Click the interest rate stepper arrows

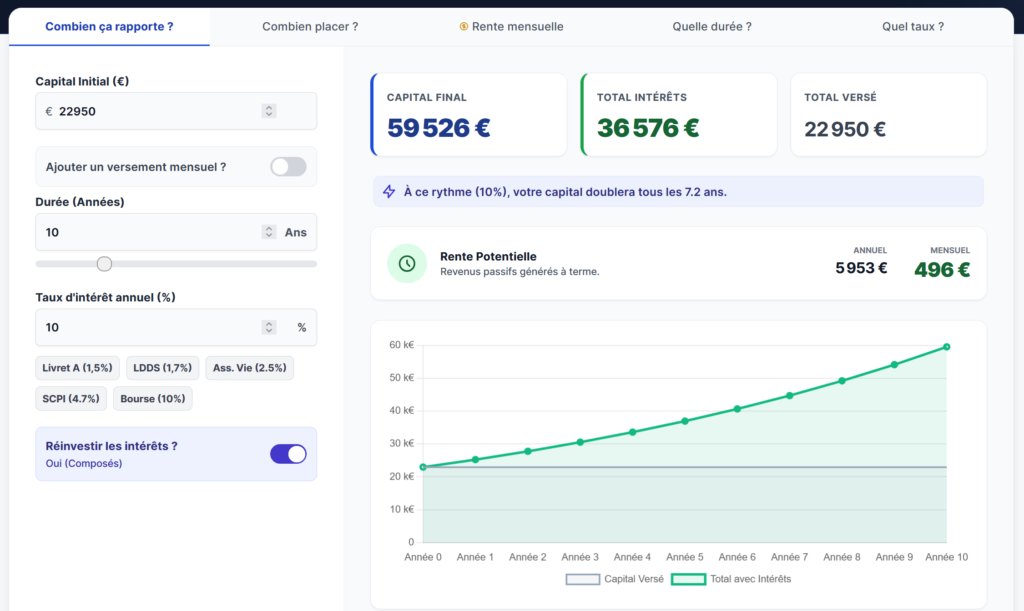click(268, 327)
